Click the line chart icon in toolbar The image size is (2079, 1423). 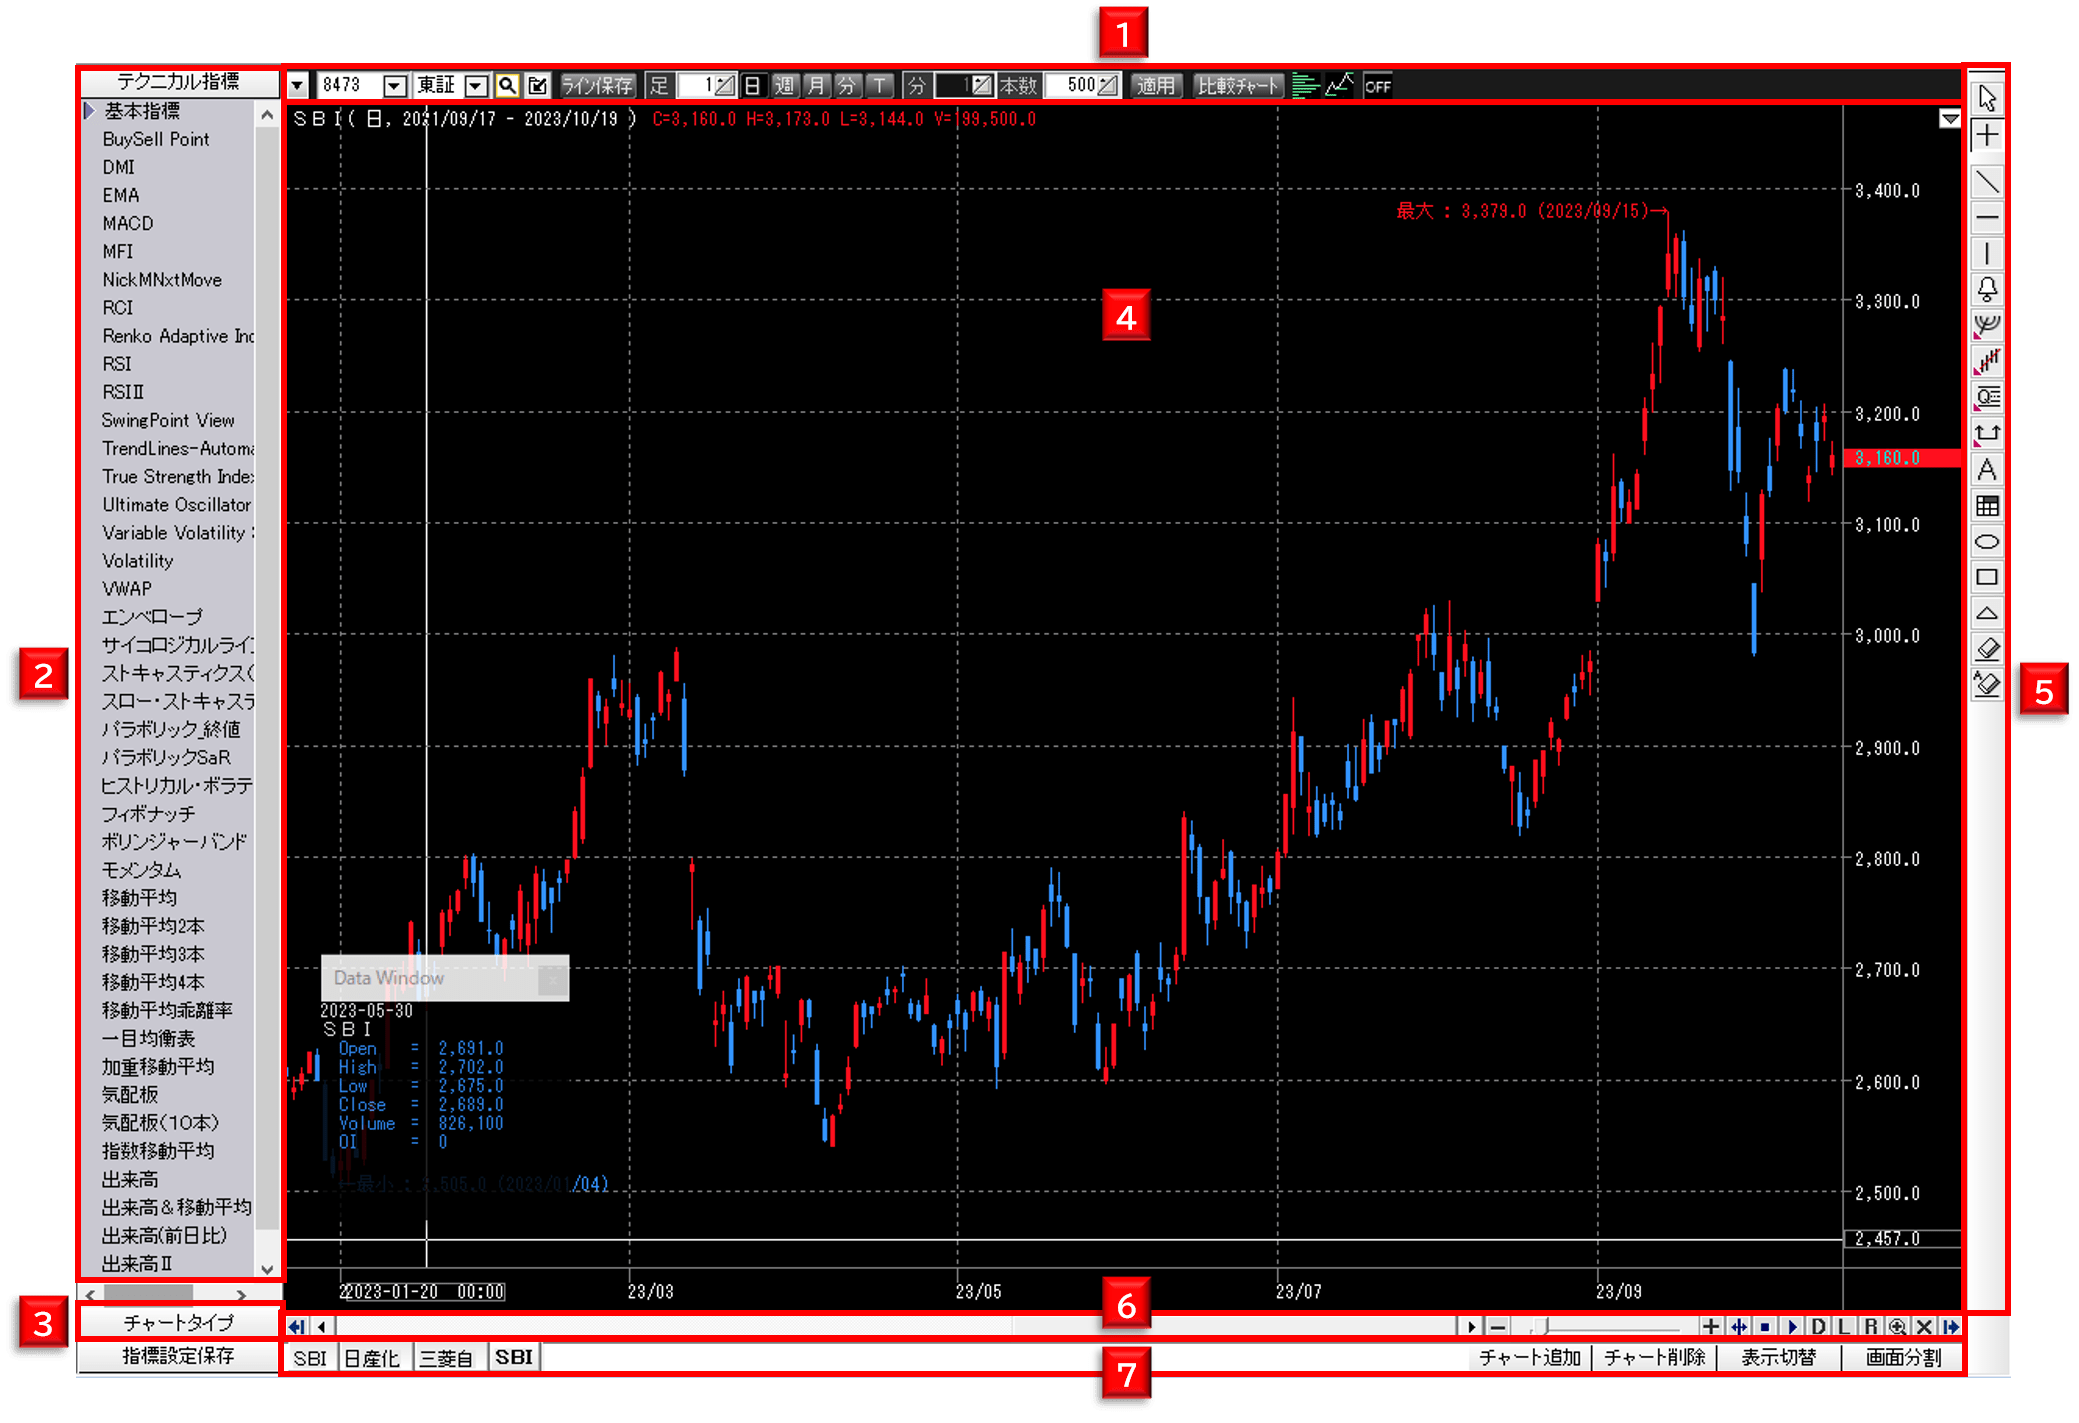(1339, 86)
